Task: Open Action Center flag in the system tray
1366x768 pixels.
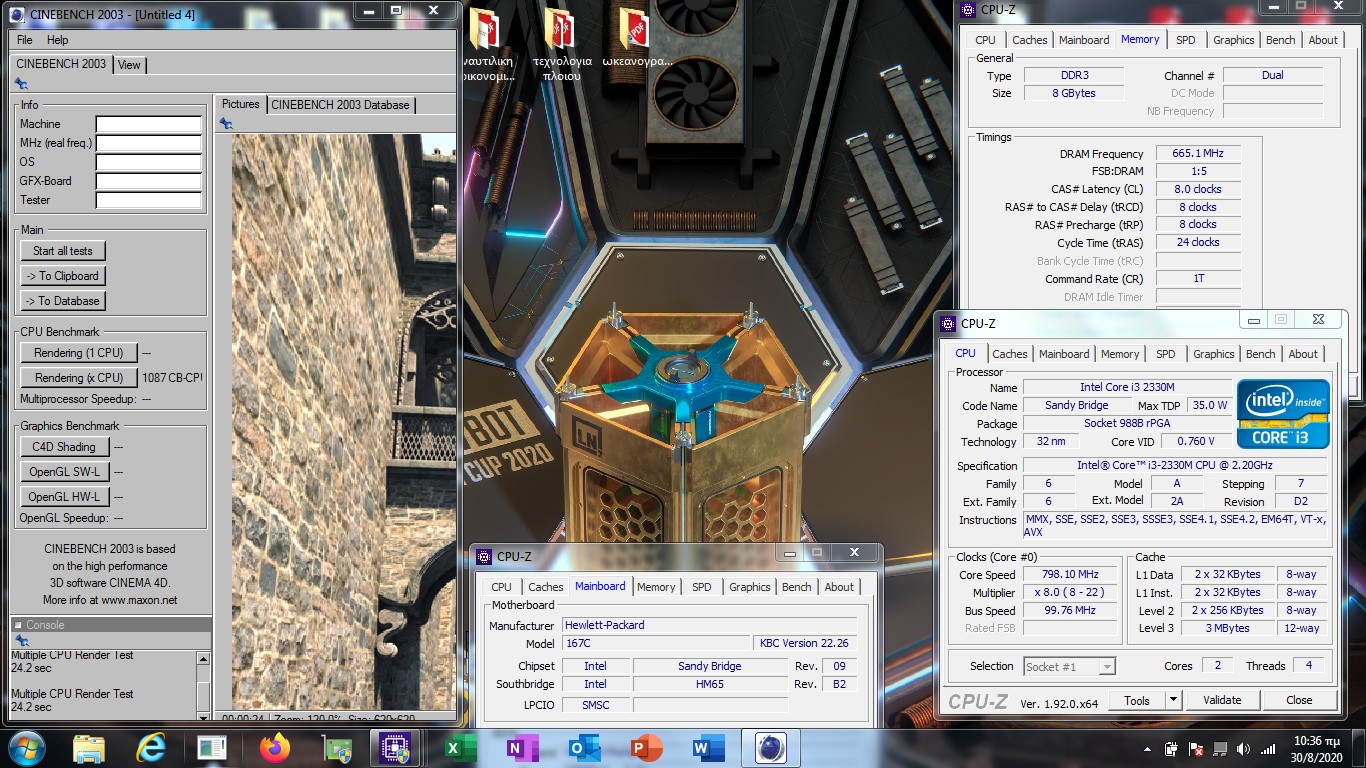Action: pyautogui.click(x=1194, y=748)
